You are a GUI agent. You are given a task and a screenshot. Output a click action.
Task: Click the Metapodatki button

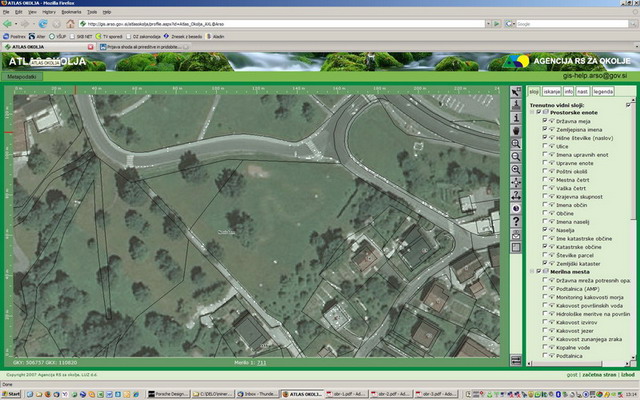click(x=21, y=75)
